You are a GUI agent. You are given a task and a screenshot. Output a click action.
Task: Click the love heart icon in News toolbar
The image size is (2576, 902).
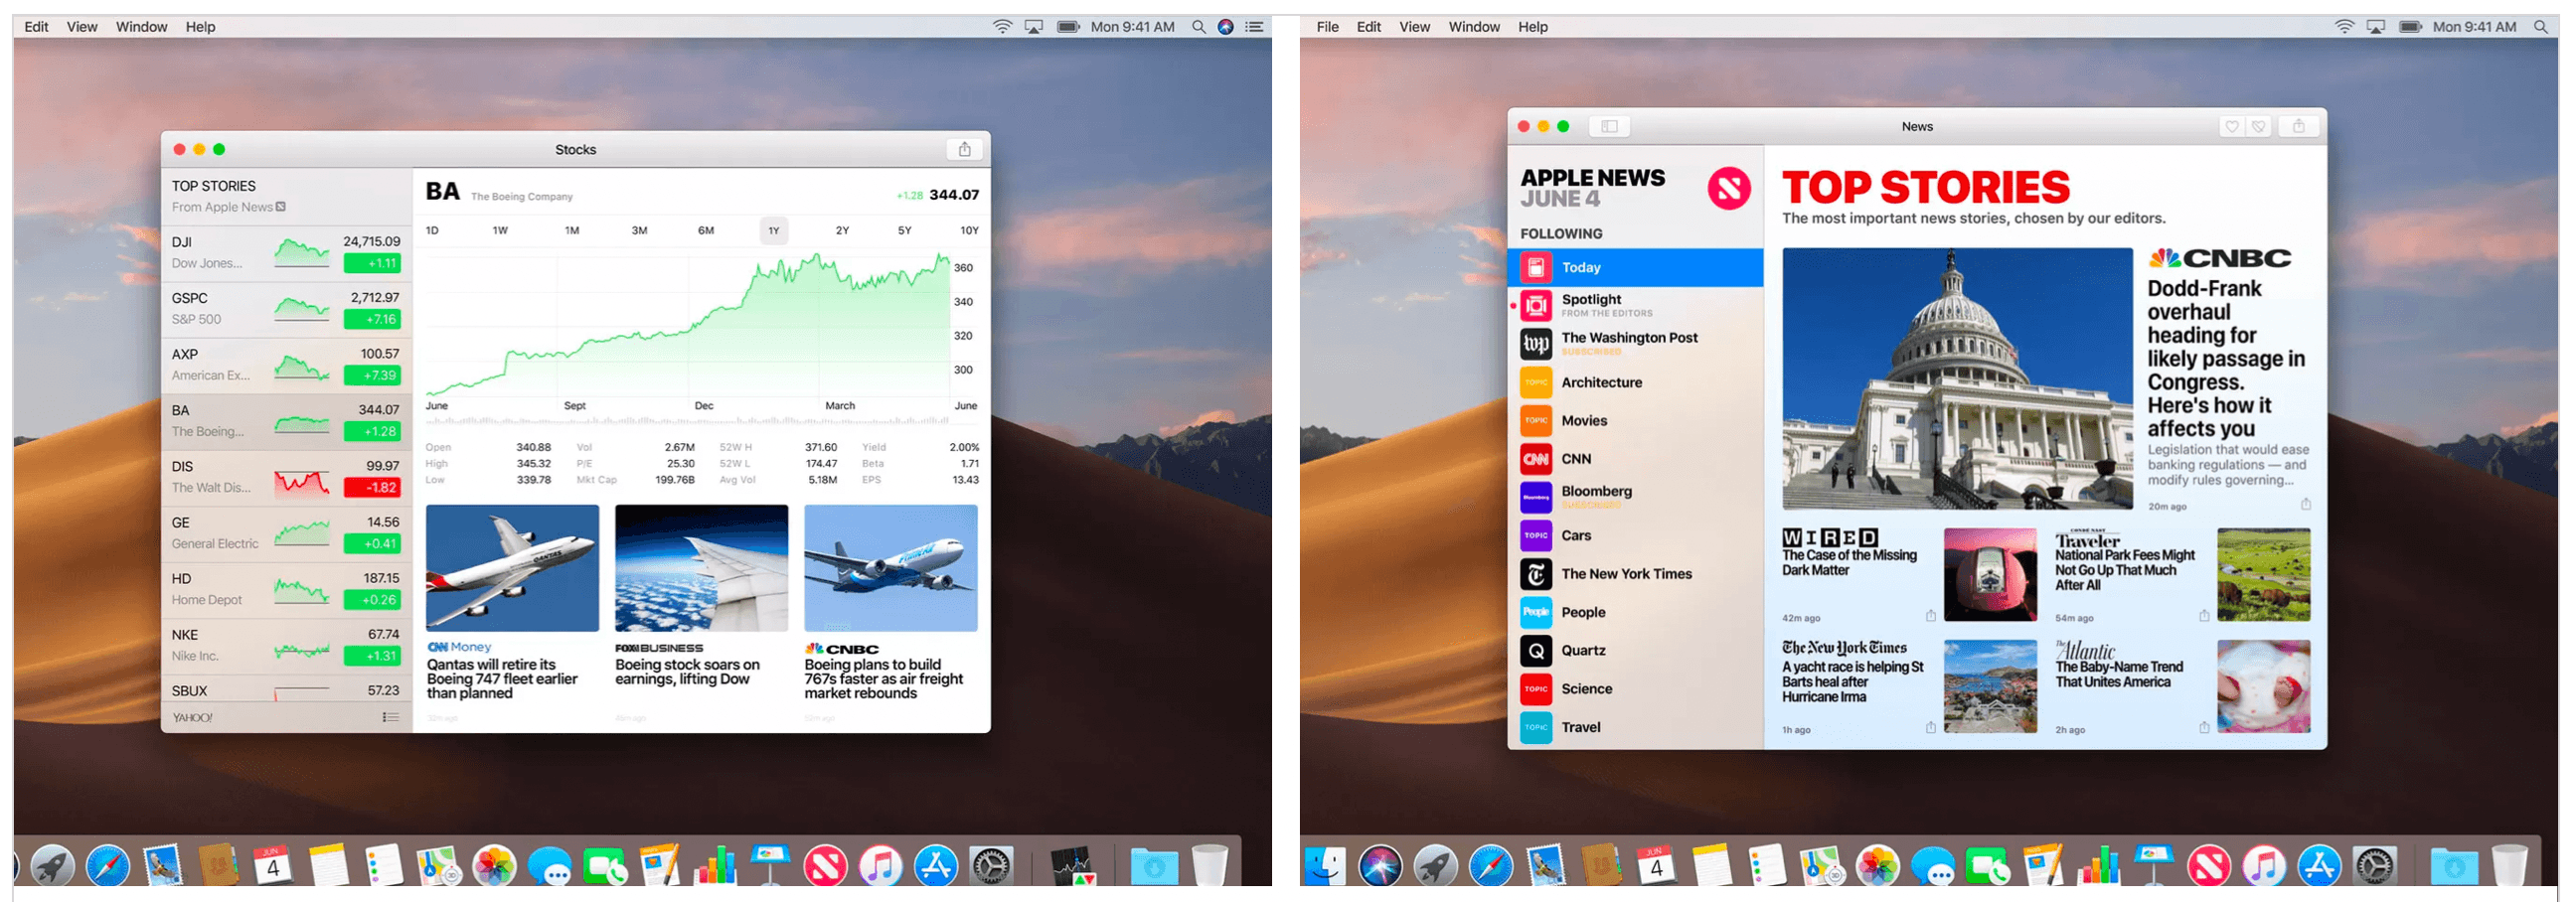[2231, 126]
